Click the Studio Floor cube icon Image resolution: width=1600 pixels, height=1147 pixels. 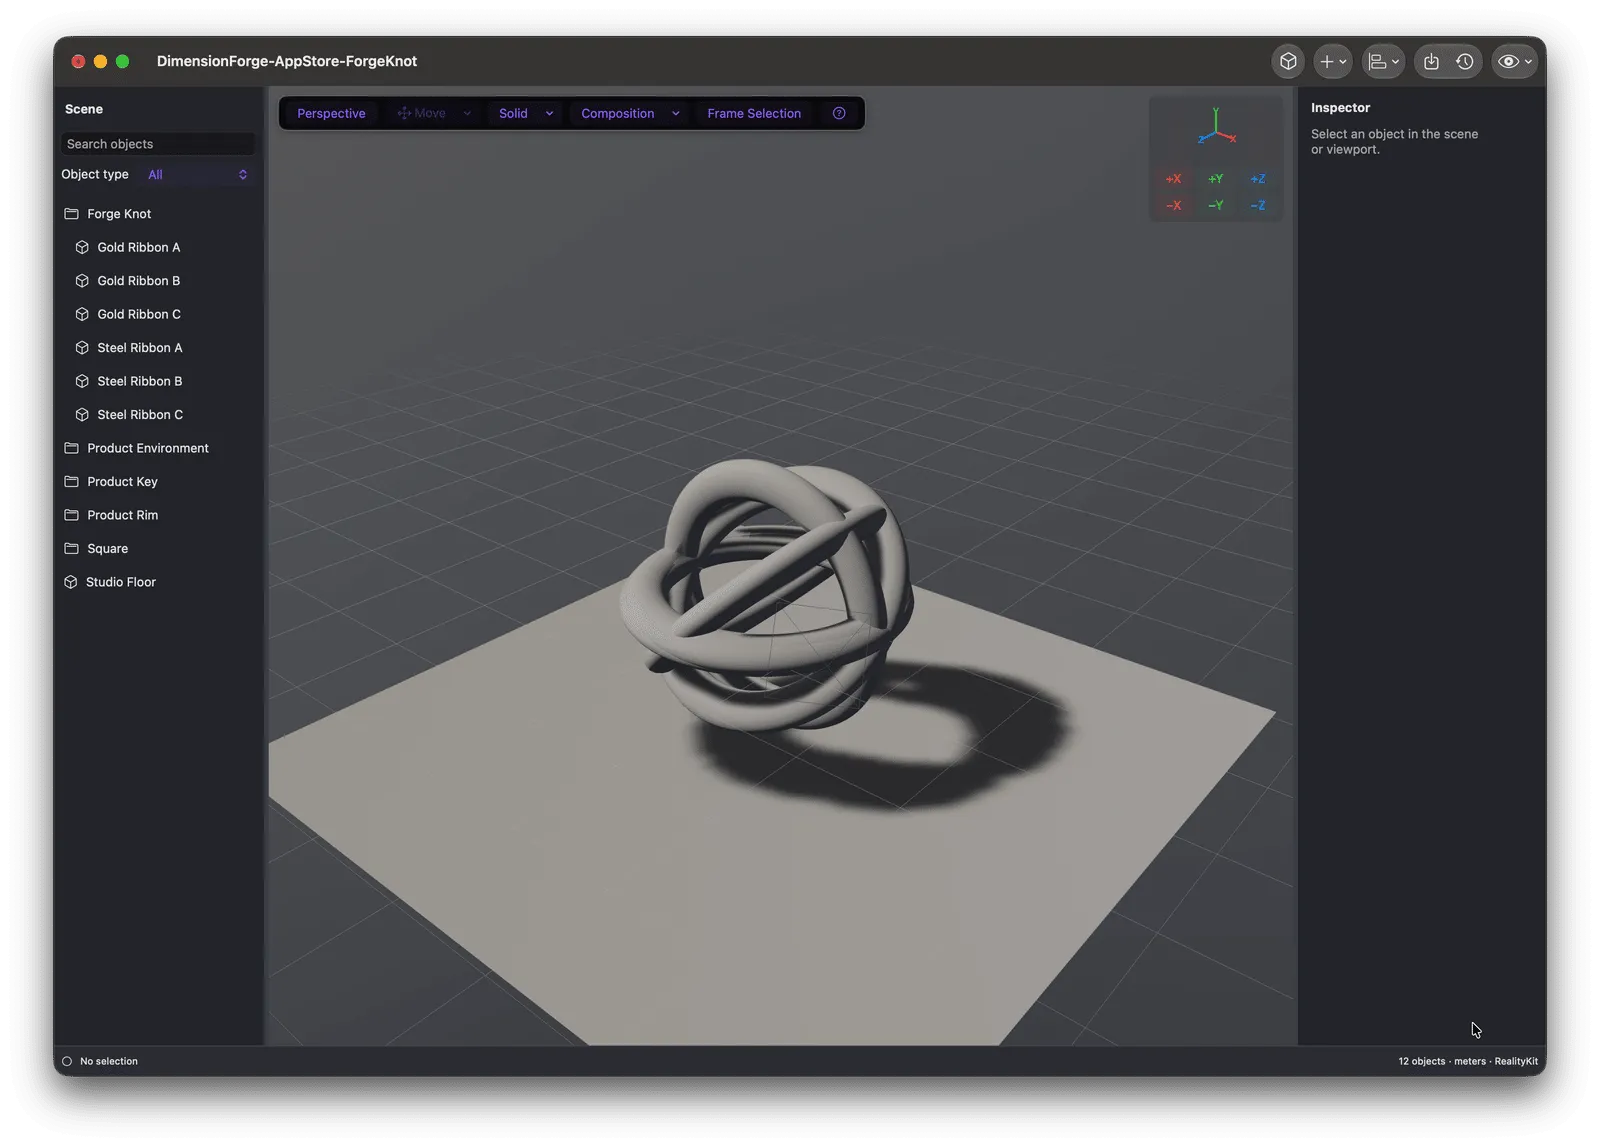(71, 583)
